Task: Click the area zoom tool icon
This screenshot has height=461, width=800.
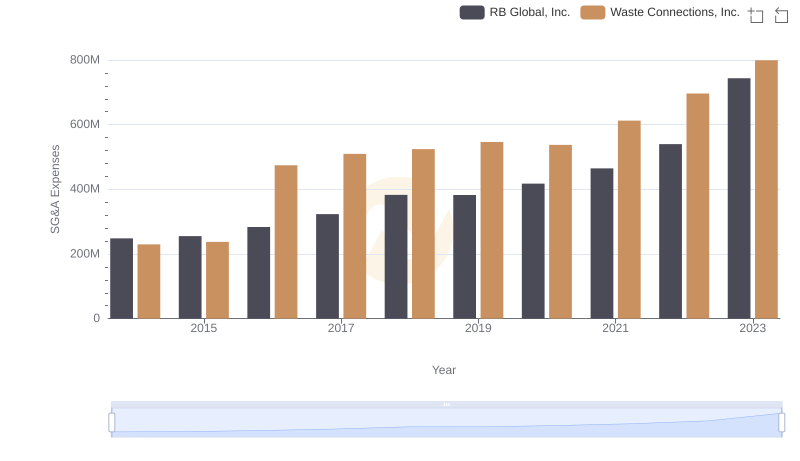Action: click(x=756, y=15)
